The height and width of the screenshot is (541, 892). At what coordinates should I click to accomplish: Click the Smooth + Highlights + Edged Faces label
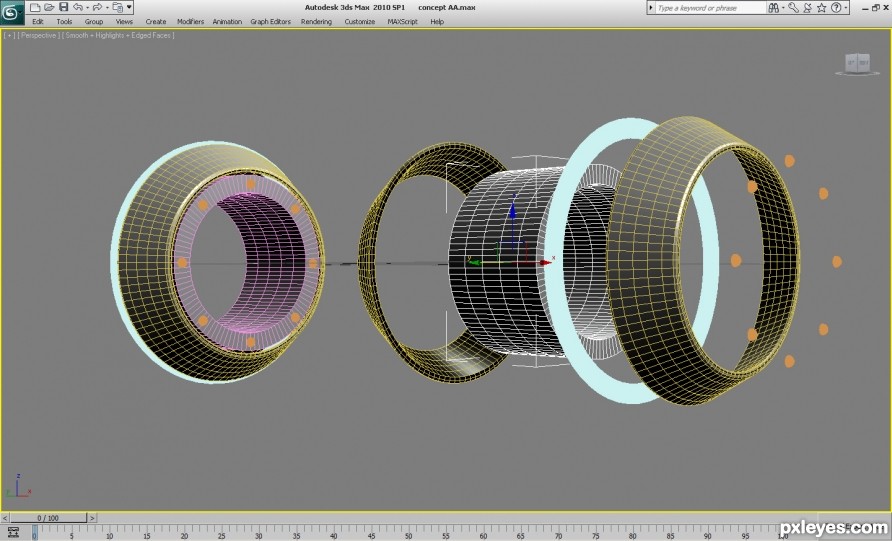point(118,35)
